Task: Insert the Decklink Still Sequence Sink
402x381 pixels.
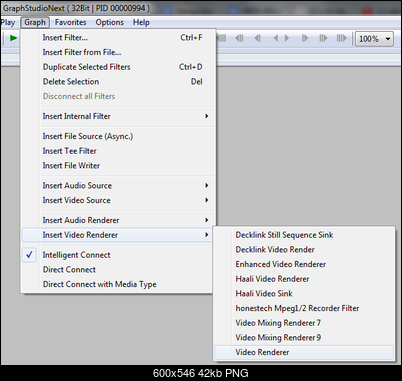Action: (x=304, y=235)
